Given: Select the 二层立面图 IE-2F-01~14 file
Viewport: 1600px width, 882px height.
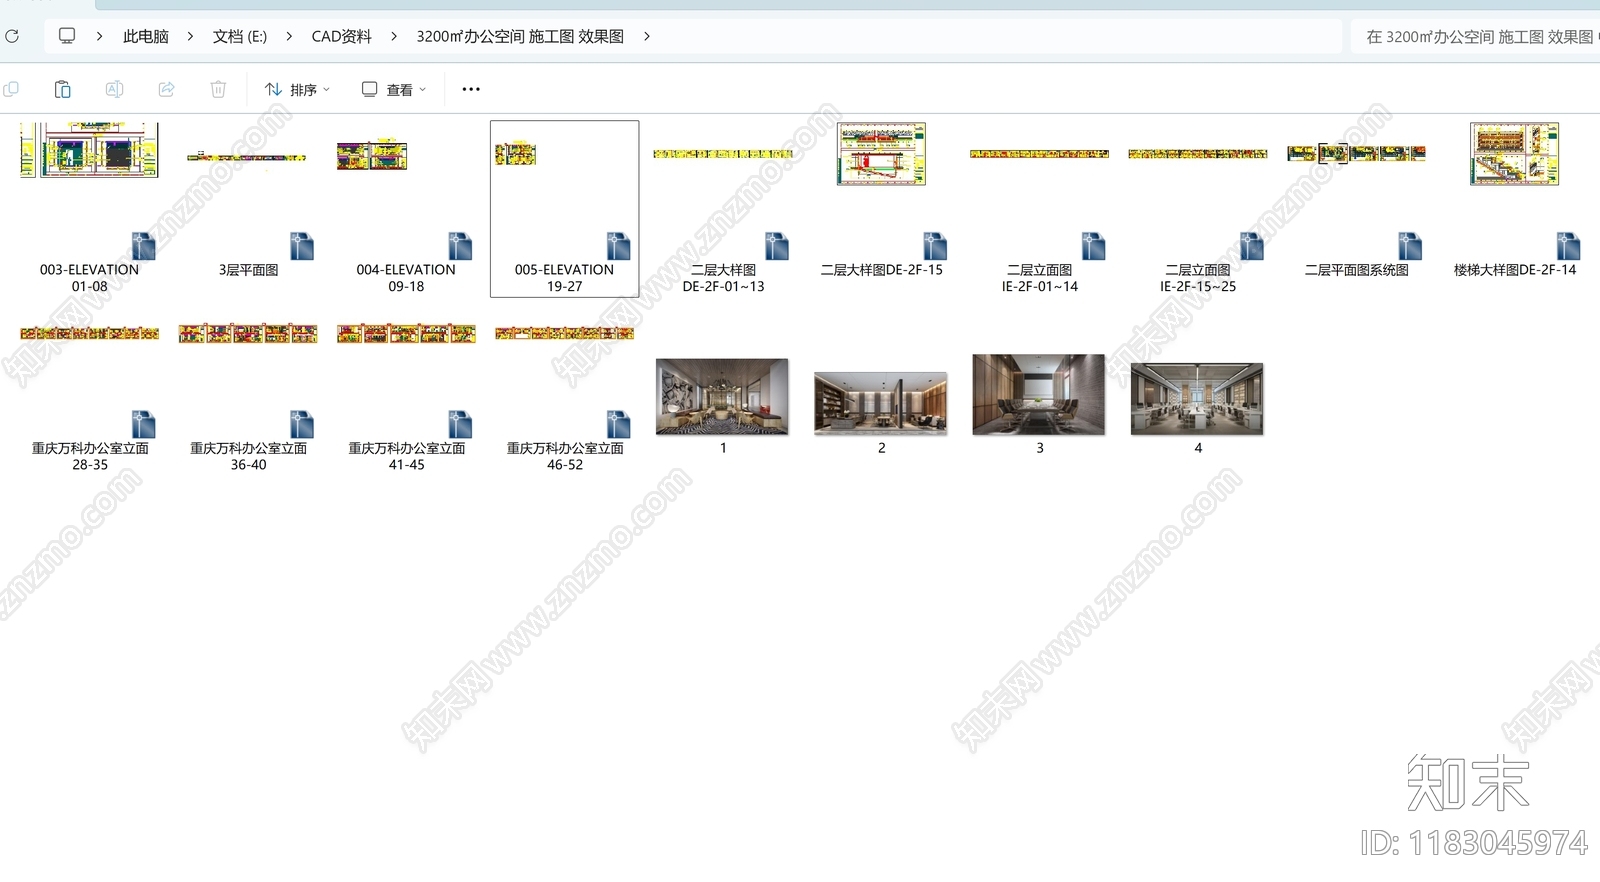Looking at the screenshot, I should tap(1040, 208).
